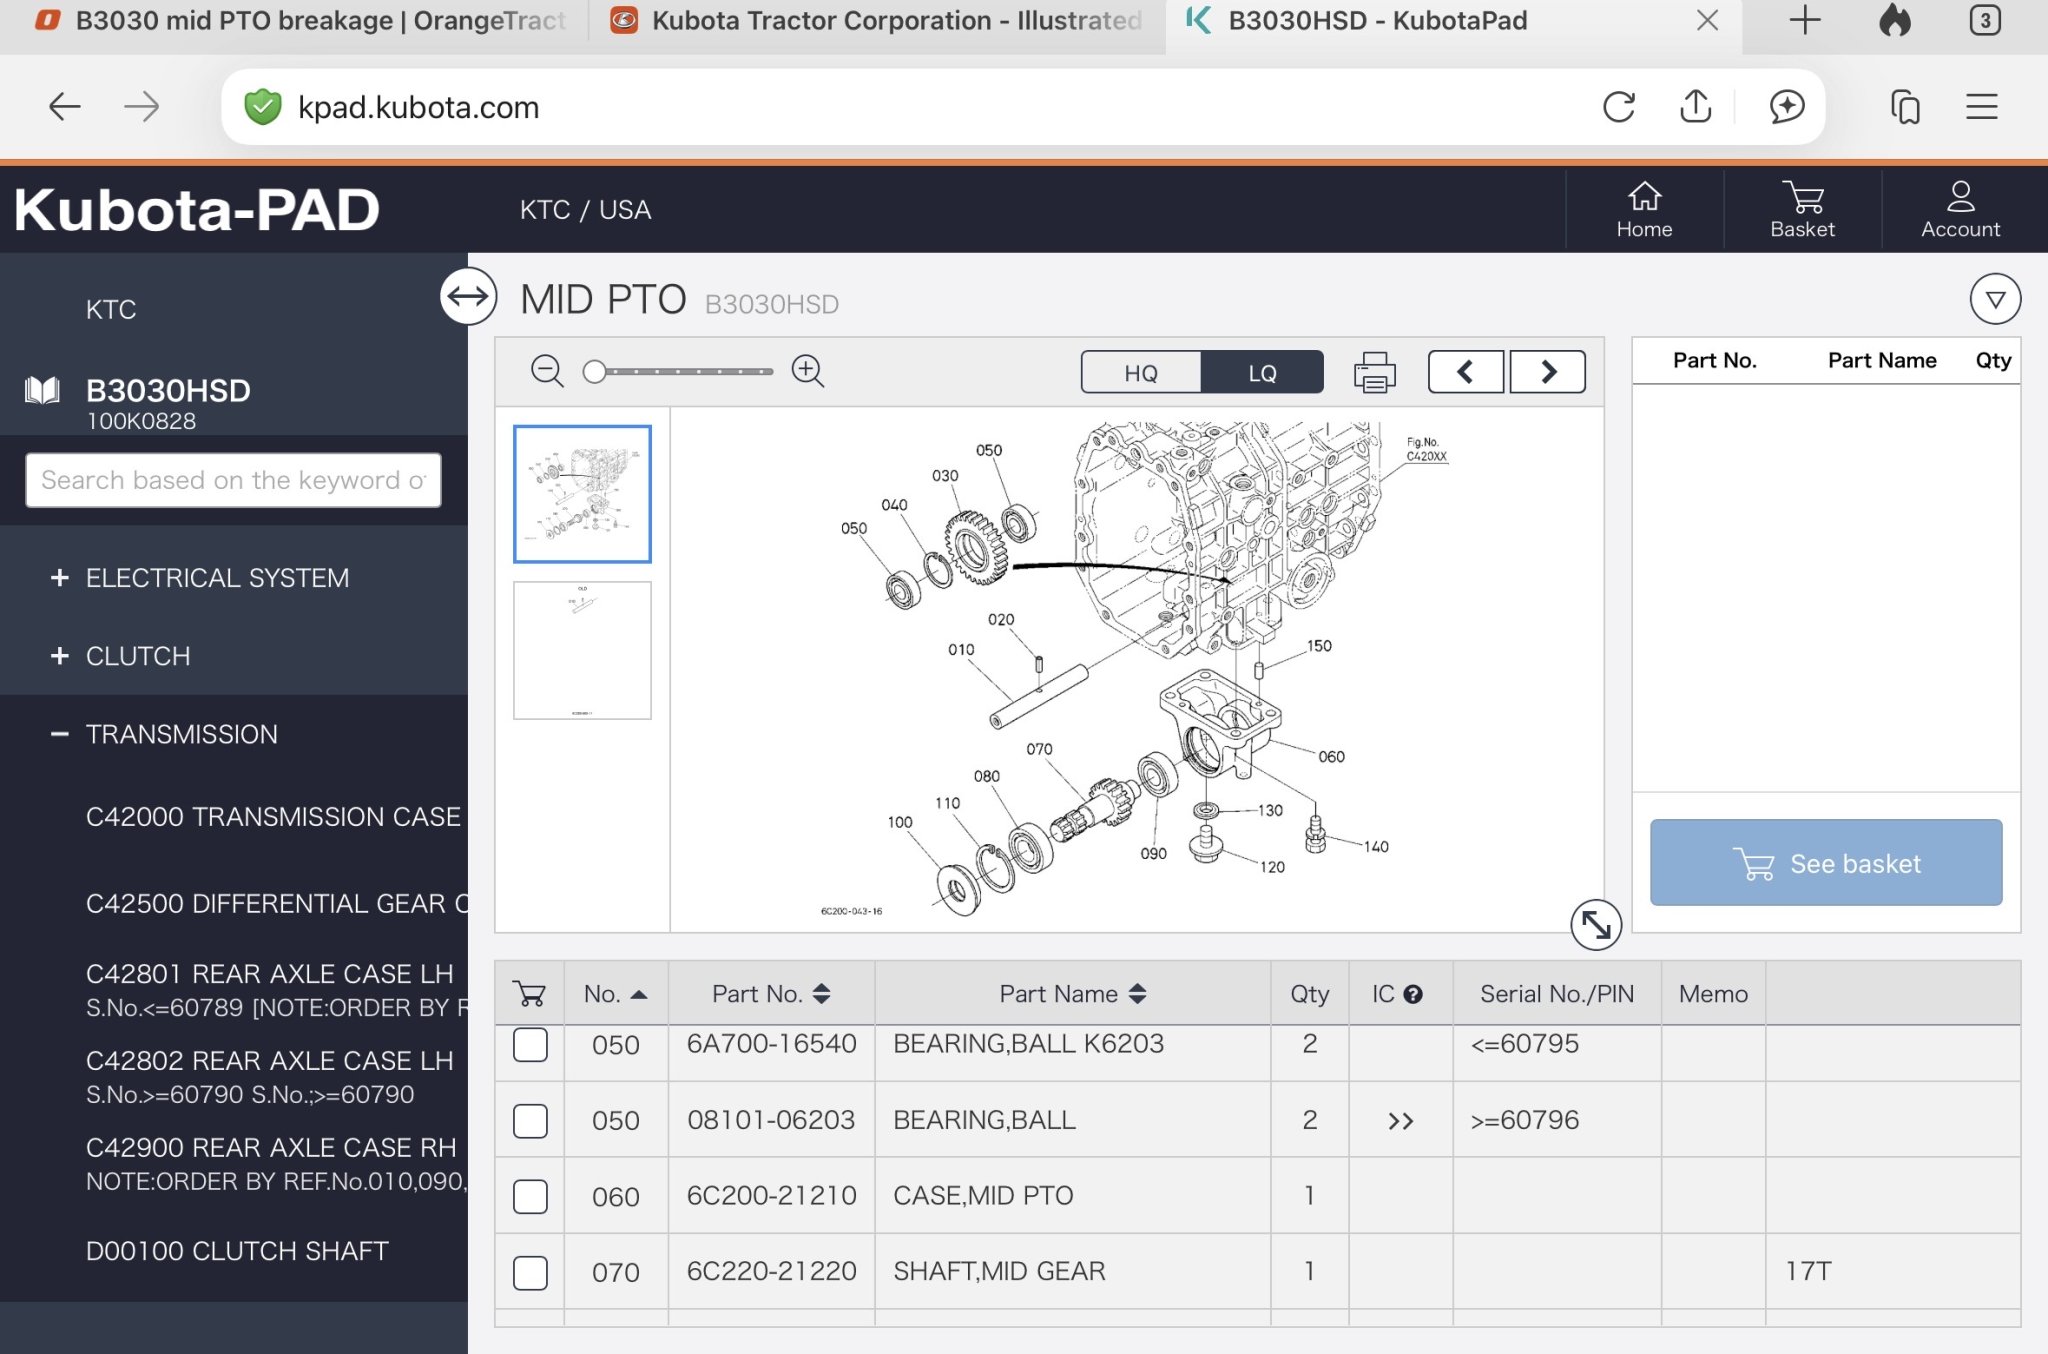Collapse sidebar with the double-arrow icon

point(468,296)
